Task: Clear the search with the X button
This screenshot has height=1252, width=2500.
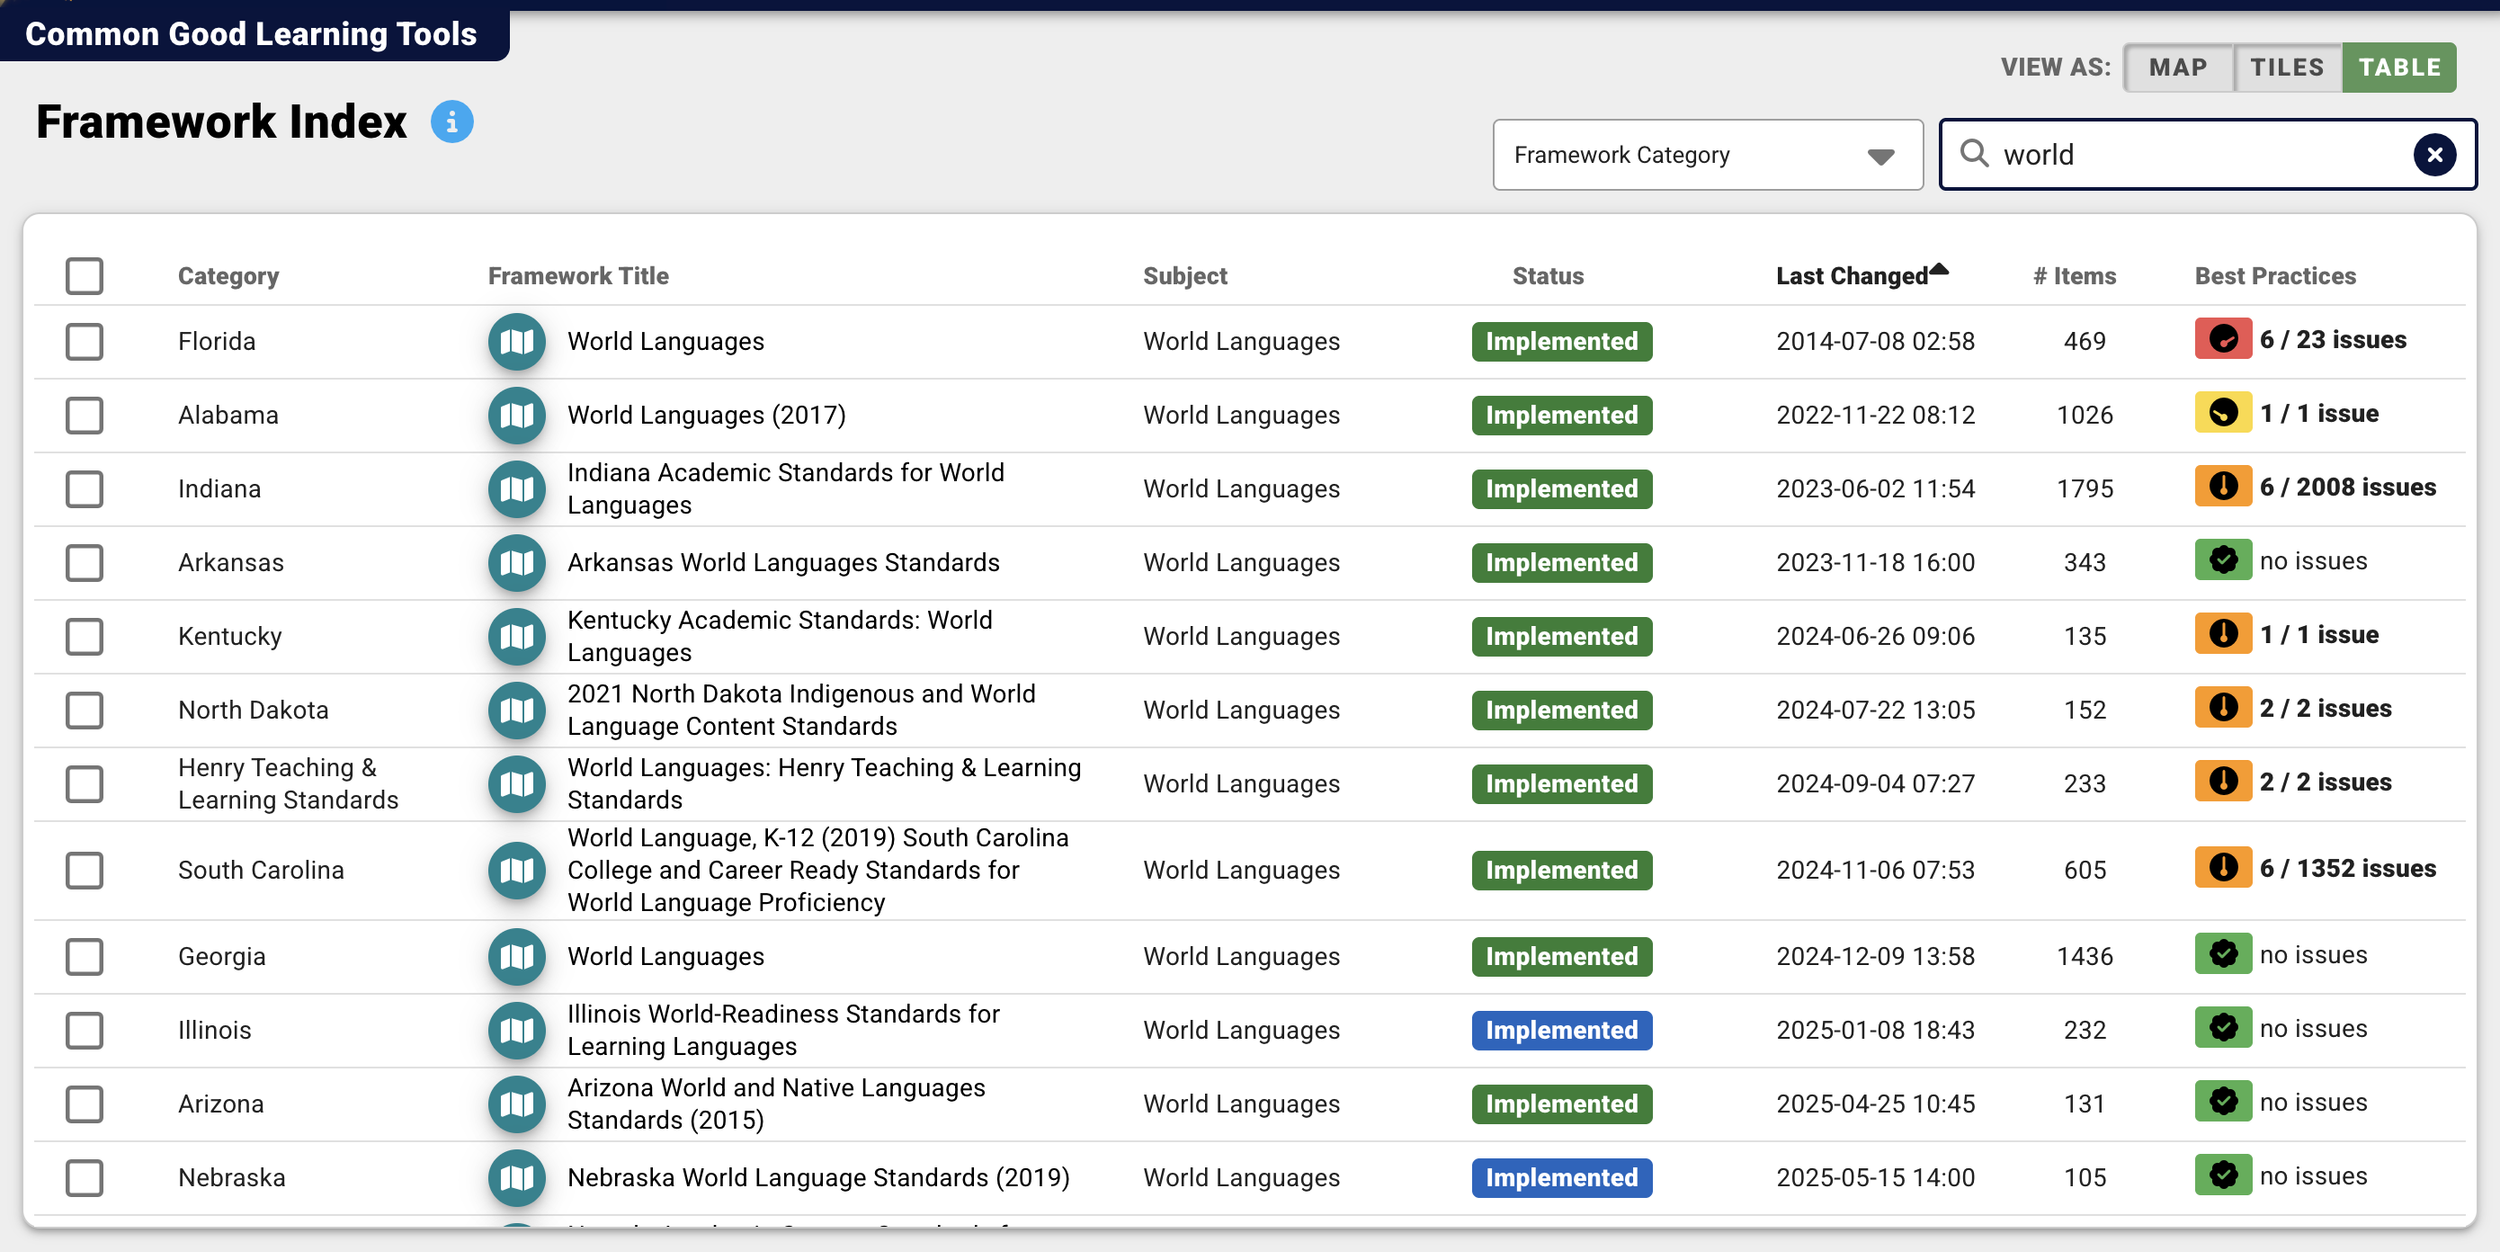Action: [x=2434, y=155]
